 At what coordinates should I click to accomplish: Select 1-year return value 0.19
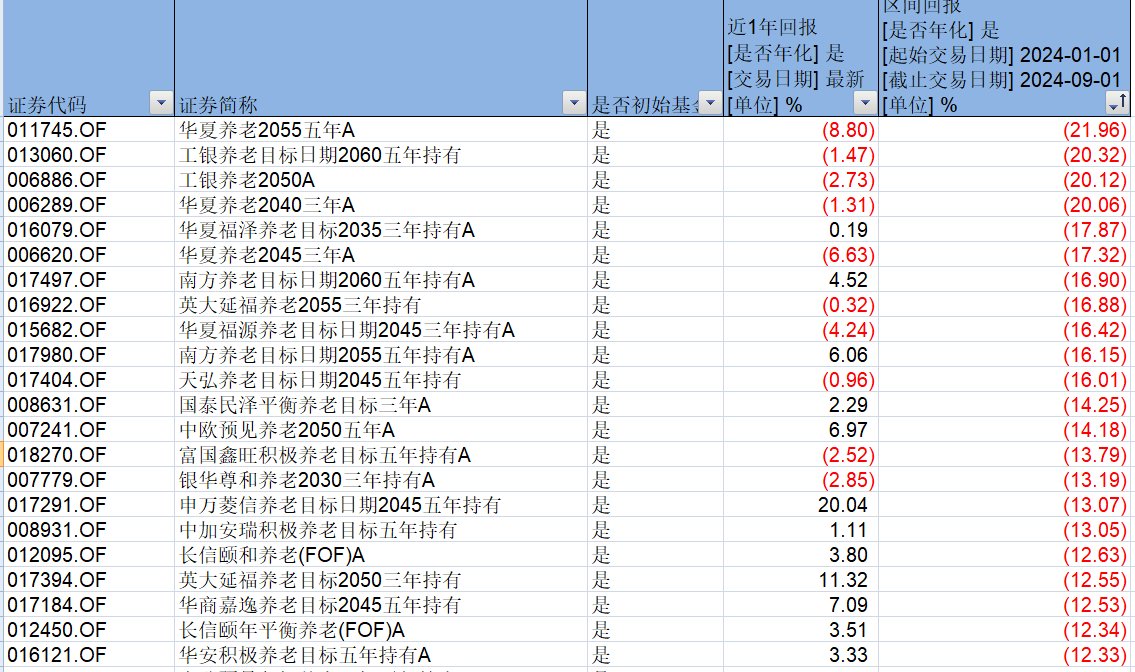point(848,230)
